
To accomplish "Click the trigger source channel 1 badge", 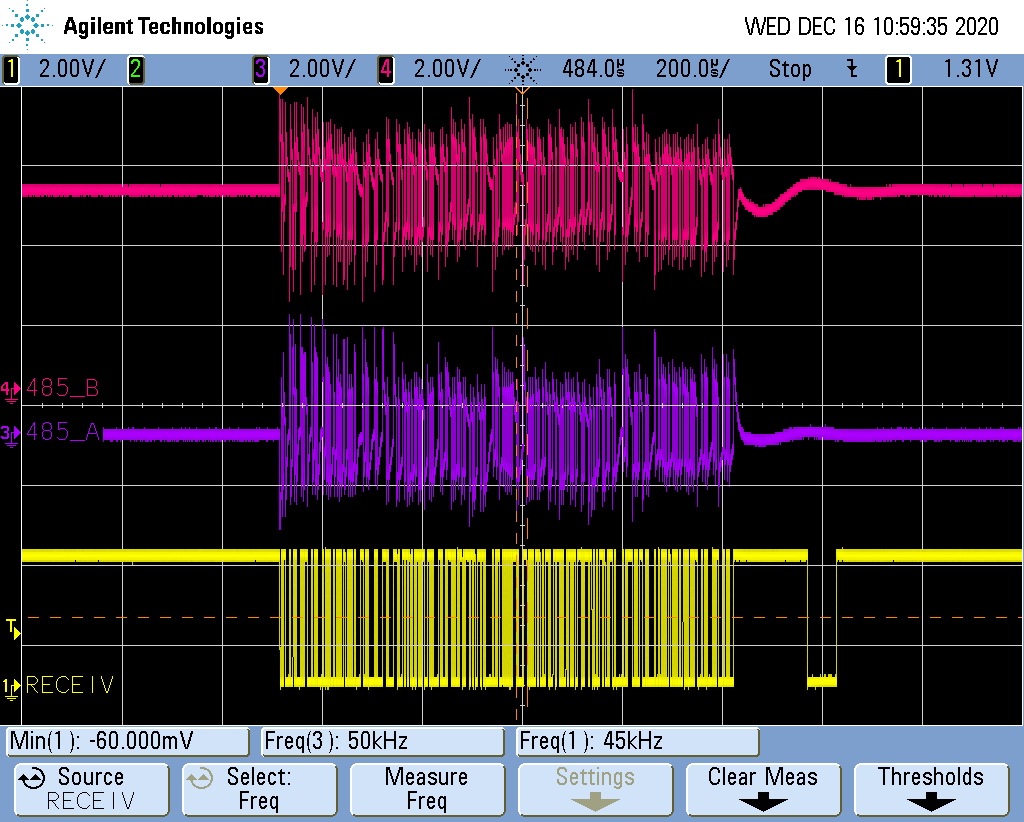I will (x=899, y=69).
